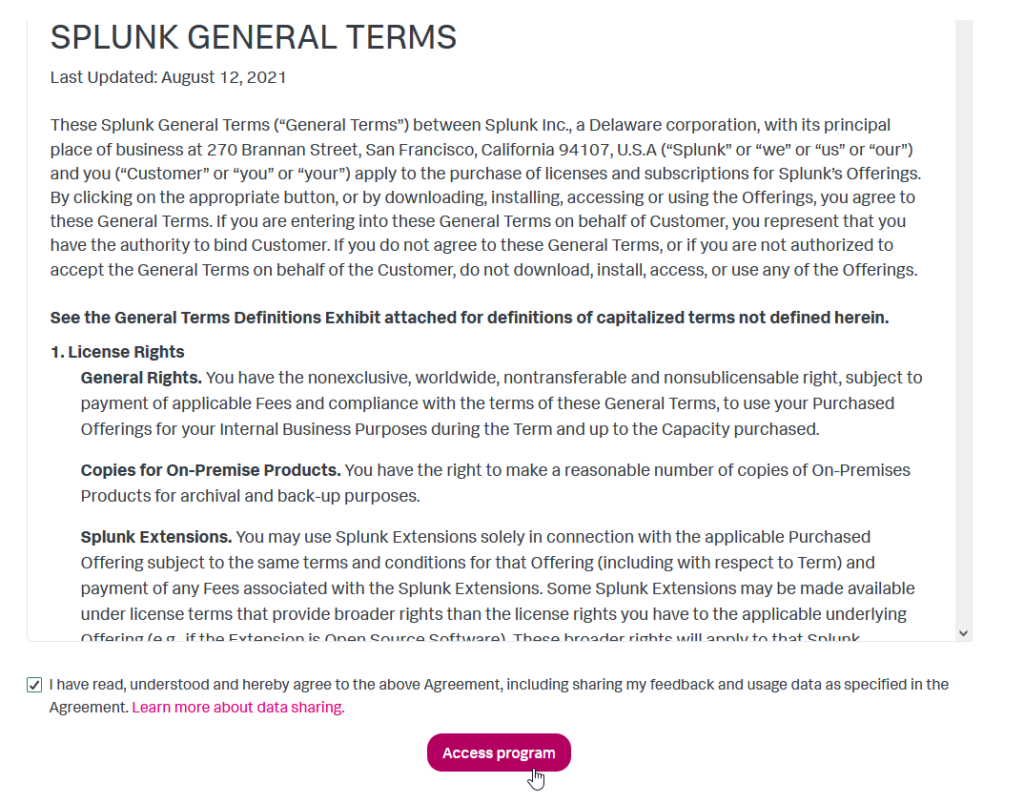Select the 'SPLUNK GENERAL TERMS' heading text
The width and height of the screenshot is (1024, 804).
[x=253, y=37]
